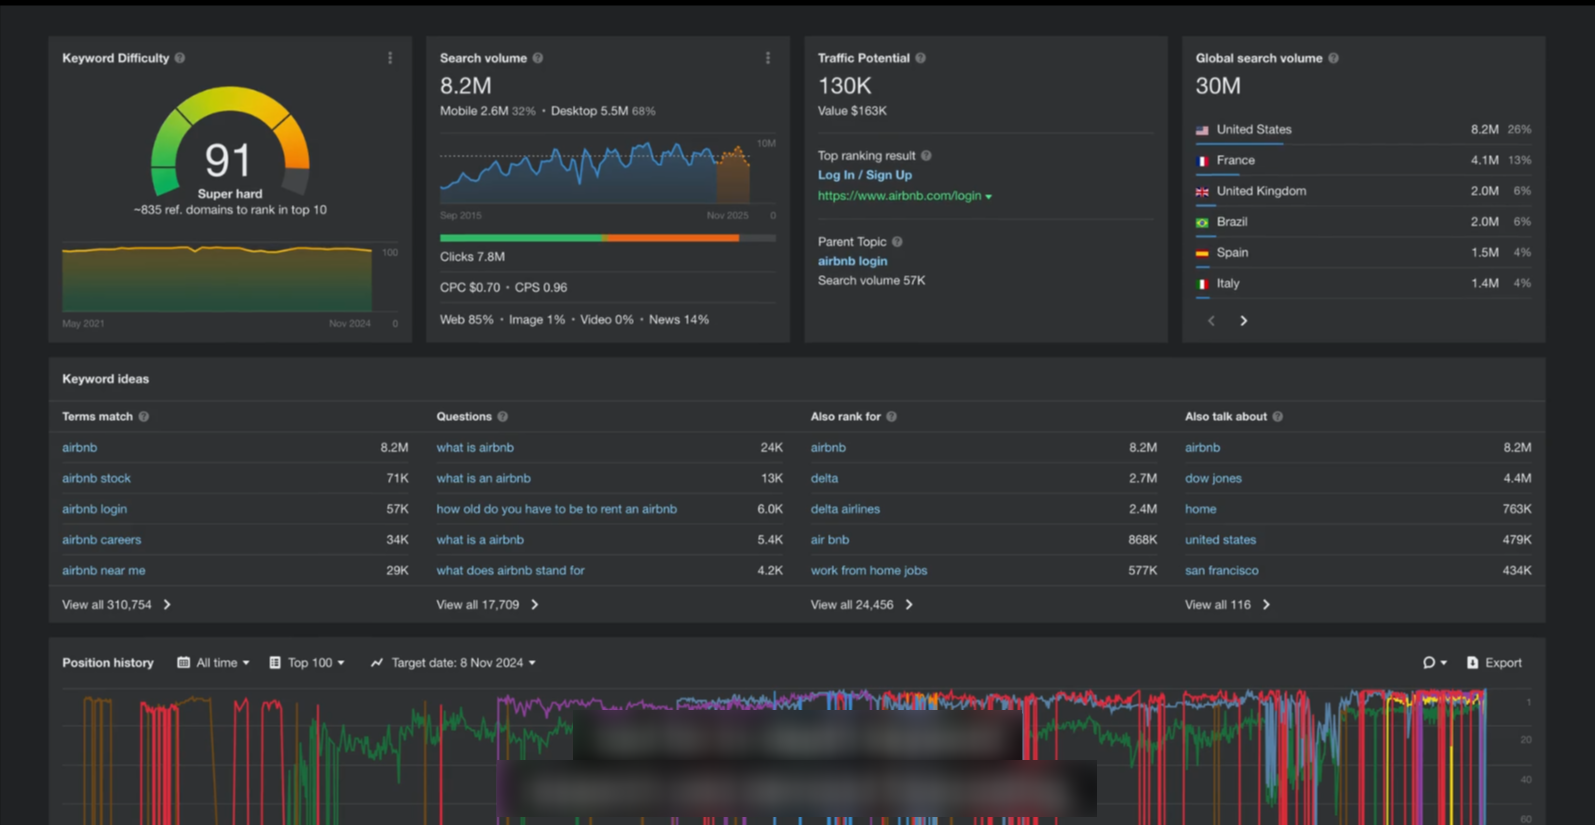Open the comment/annotations icon in Position history
Viewport: 1595px width, 825px height.
pyautogui.click(x=1434, y=663)
